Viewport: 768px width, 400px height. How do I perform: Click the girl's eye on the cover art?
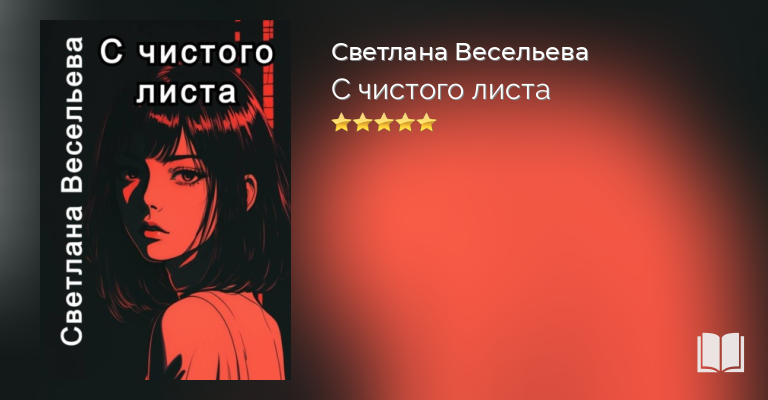tap(187, 175)
